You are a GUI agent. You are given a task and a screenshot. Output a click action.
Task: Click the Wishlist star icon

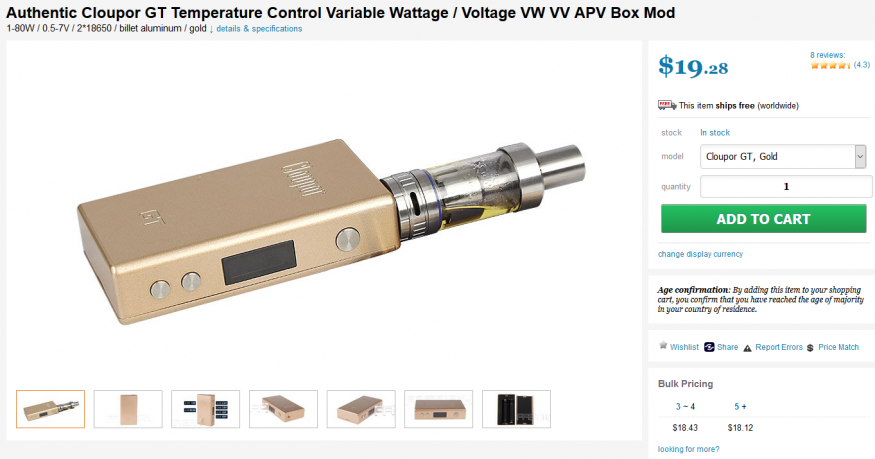point(663,346)
